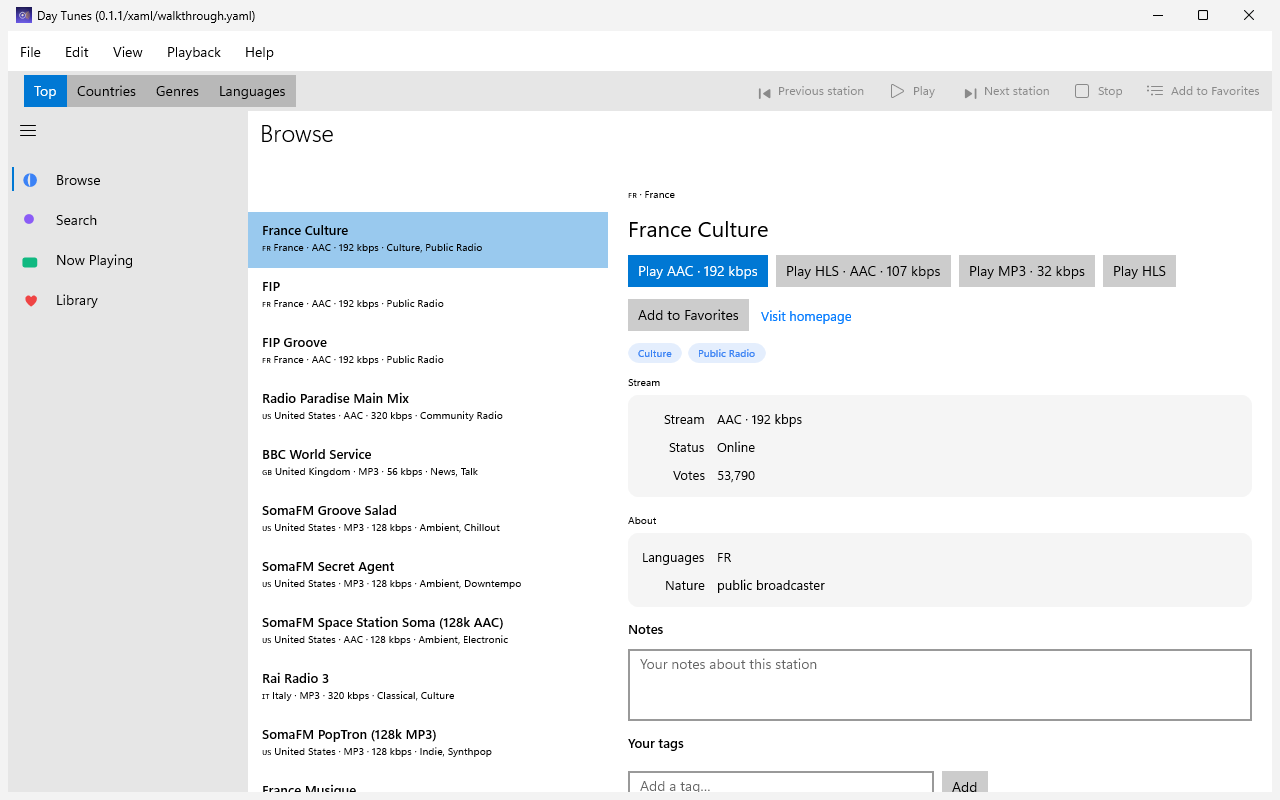Viewport: 1280px width, 800px height.
Task: Select SomaFM Space Station Soma station
Action: click(428, 632)
